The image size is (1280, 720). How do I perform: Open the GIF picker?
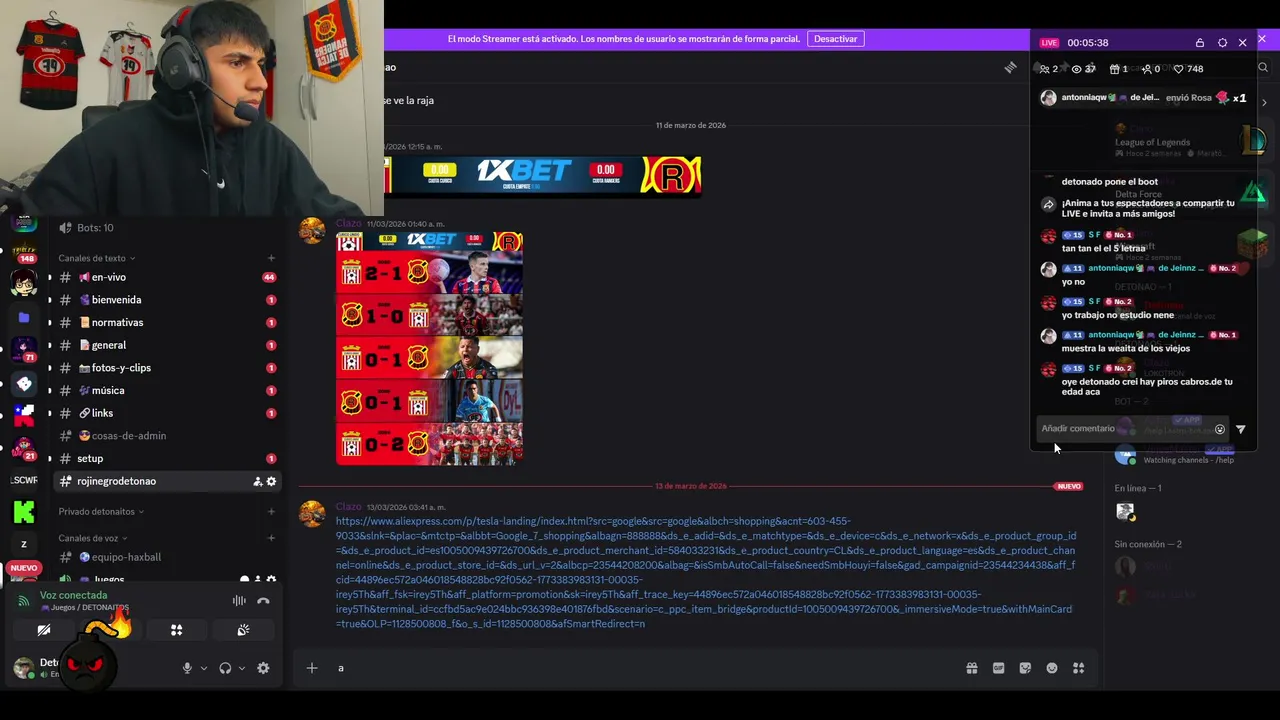coord(998,668)
